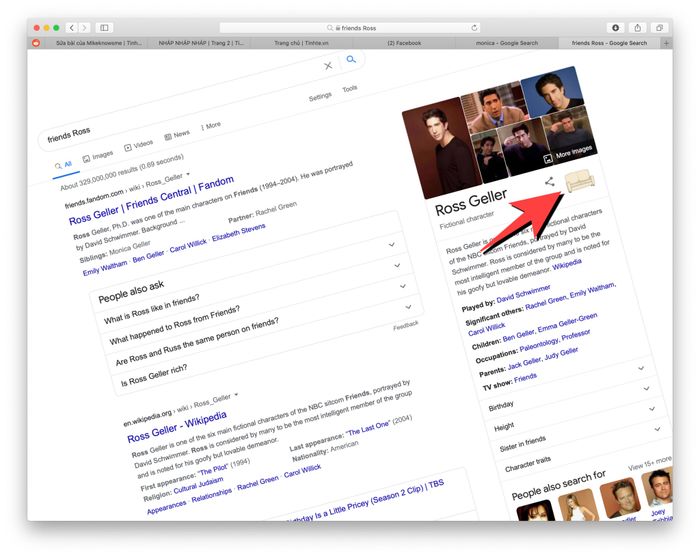Viewport: 700px width, 557px height.
Task: Click Paleontology in Occupations
Action: point(539,344)
